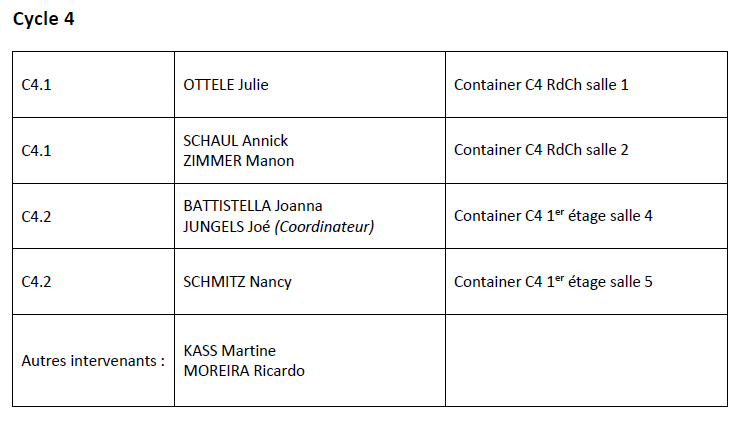Click the name KASS Martine
This screenshot has width=744, height=421.
click(x=229, y=351)
